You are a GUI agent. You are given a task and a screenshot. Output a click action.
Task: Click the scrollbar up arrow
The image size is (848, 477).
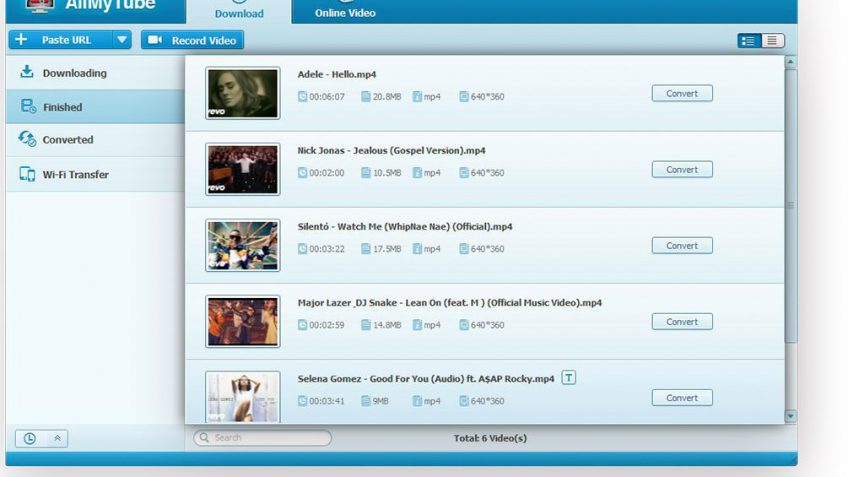coord(791,62)
